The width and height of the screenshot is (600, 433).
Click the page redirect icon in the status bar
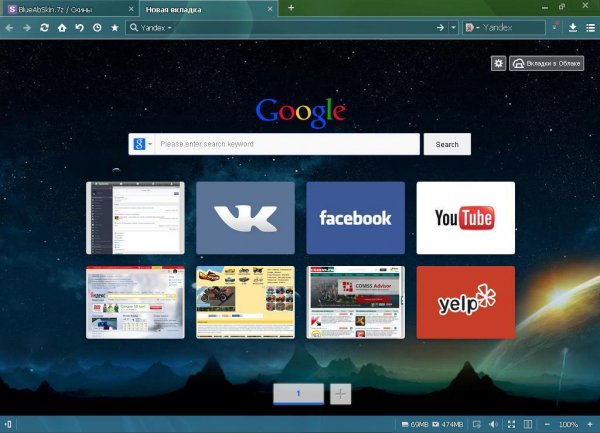tap(476, 424)
